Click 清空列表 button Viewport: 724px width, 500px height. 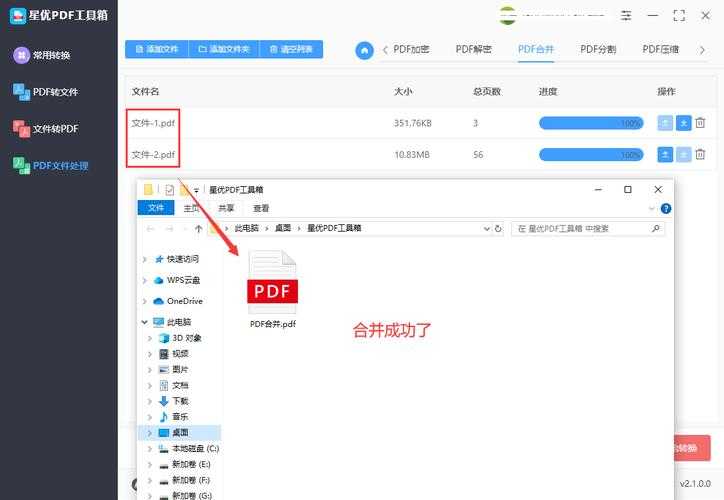[291, 49]
